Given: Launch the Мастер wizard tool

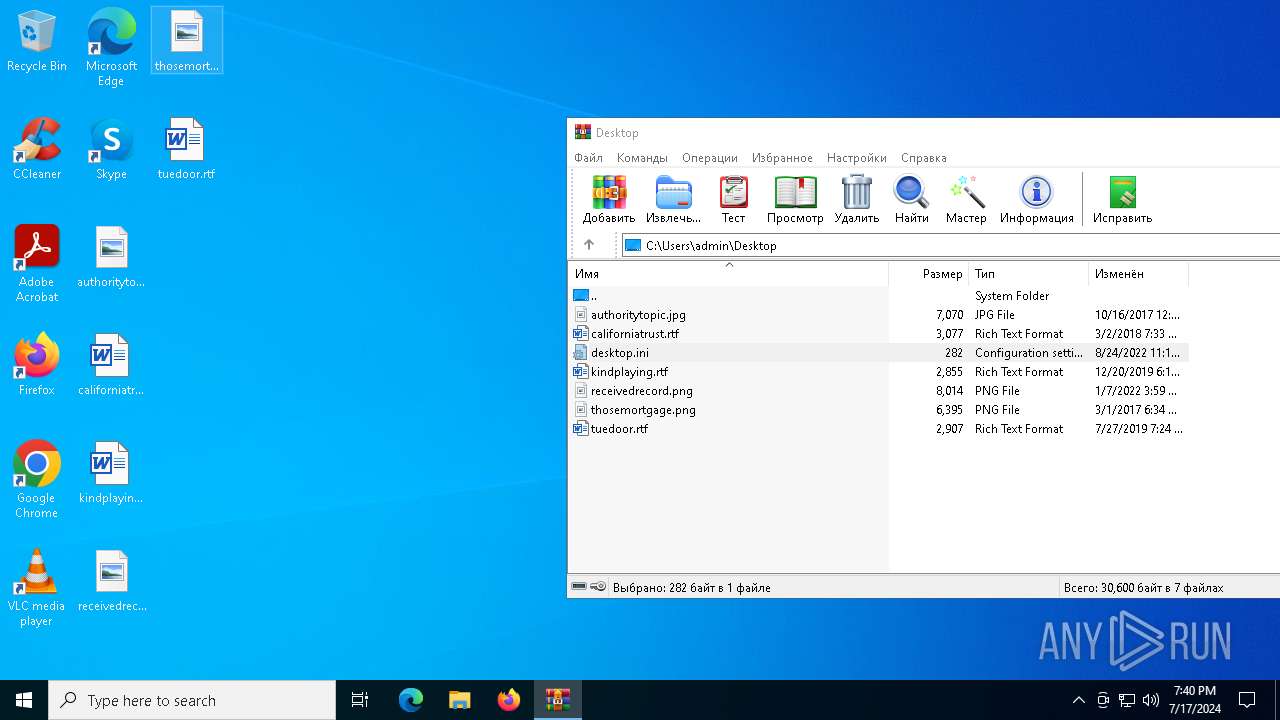Looking at the screenshot, I should (x=966, y=199).
